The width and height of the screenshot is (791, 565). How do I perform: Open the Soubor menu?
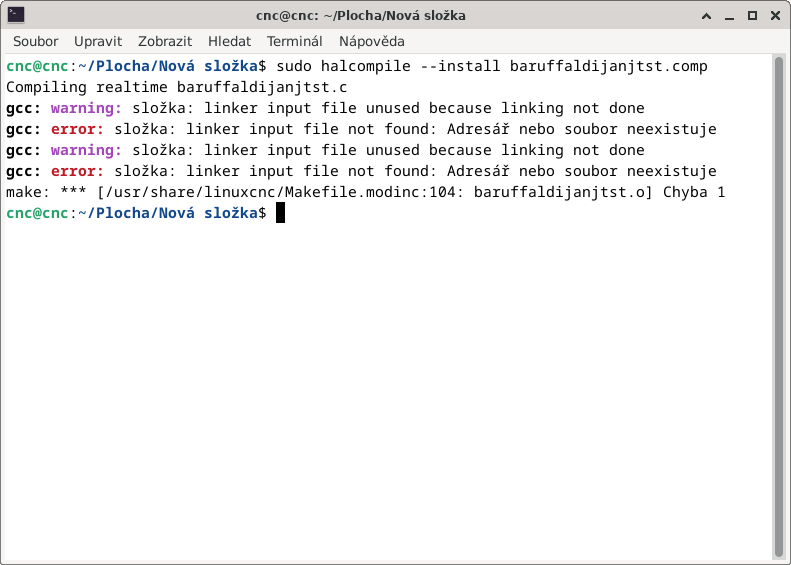tap(35, 41)
